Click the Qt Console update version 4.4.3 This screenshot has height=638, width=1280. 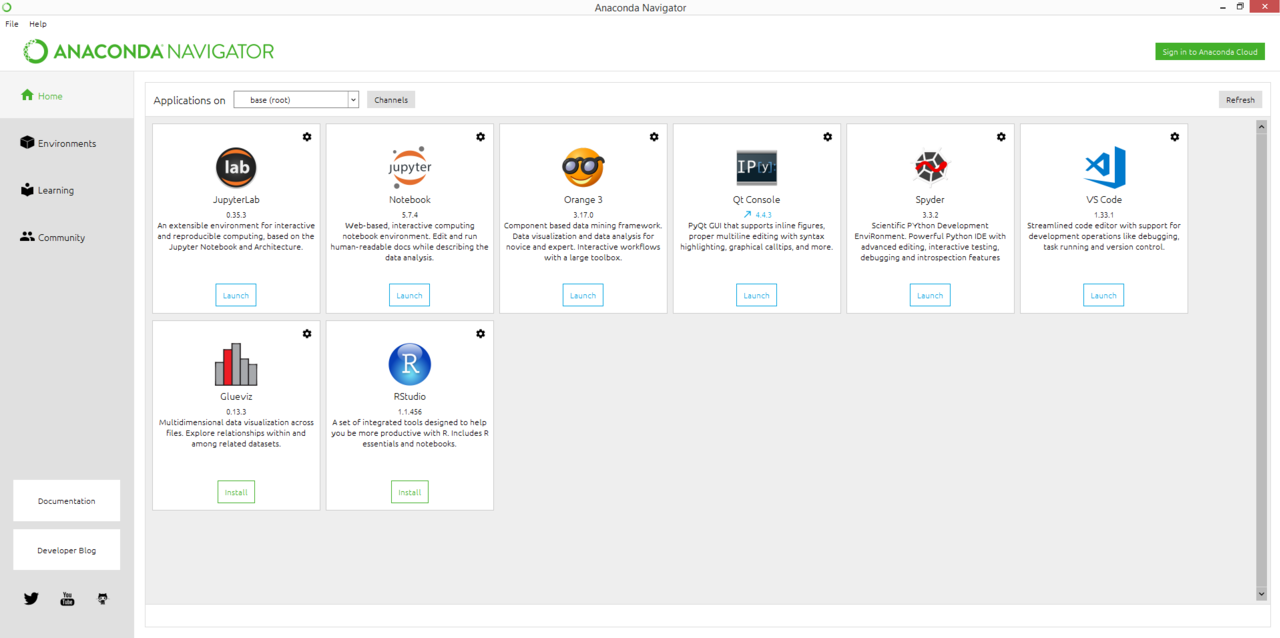pyautogui.click(x=756, y=213)
